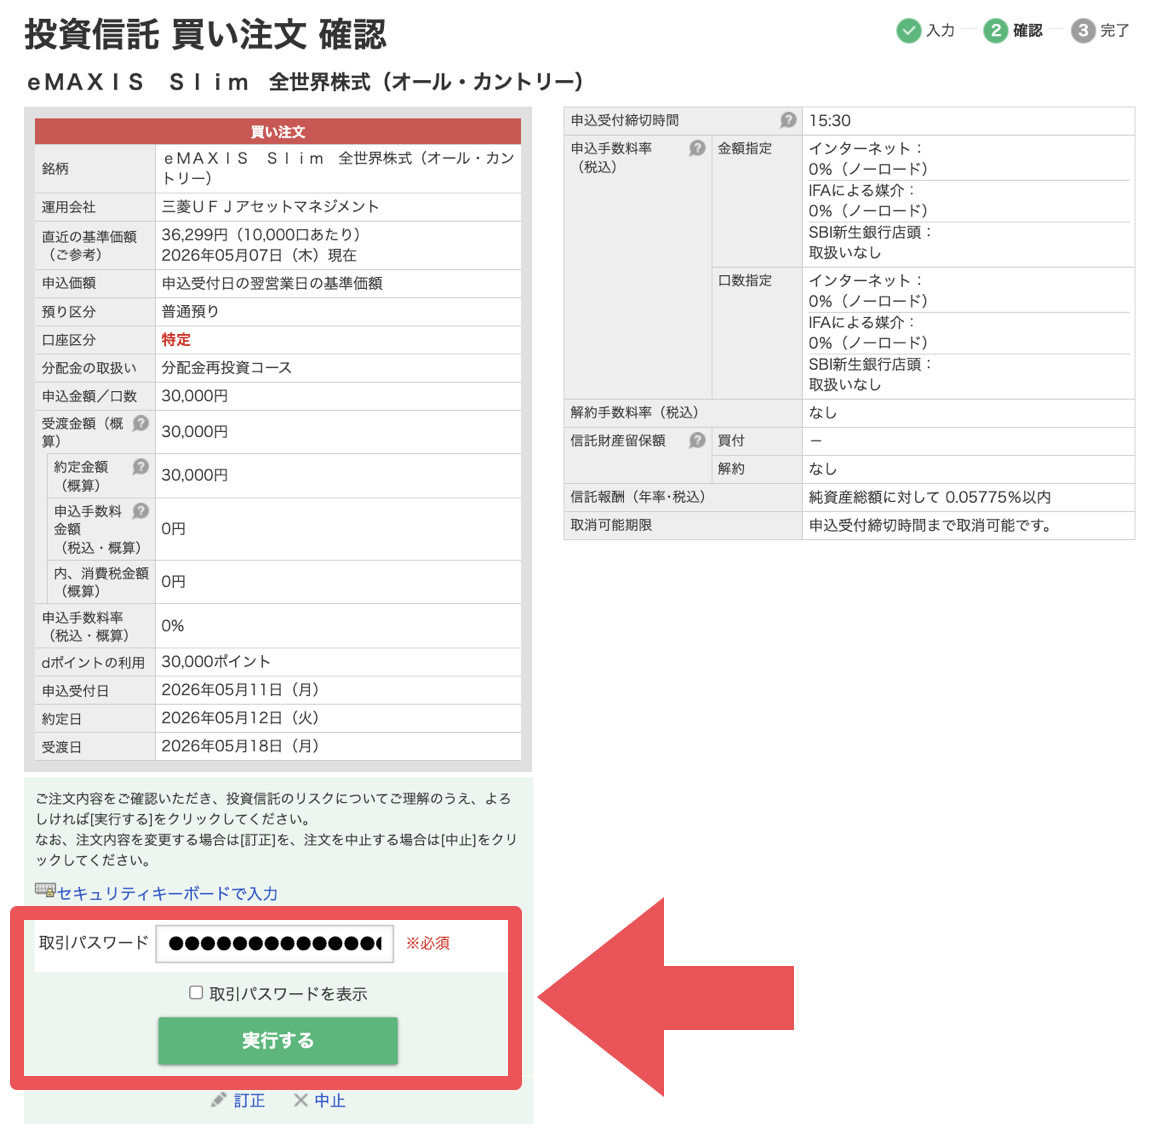Click 金額指定 label in fee table
Screen dimensions: 1156x1140
point(745,148)
